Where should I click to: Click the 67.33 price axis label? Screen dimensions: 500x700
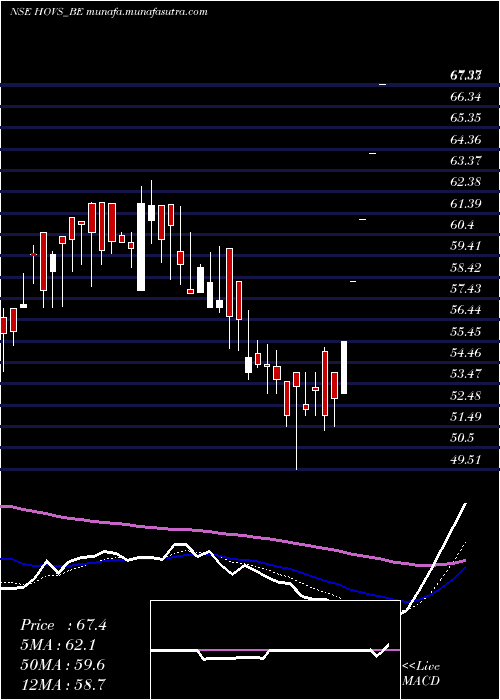click(466, 76)
